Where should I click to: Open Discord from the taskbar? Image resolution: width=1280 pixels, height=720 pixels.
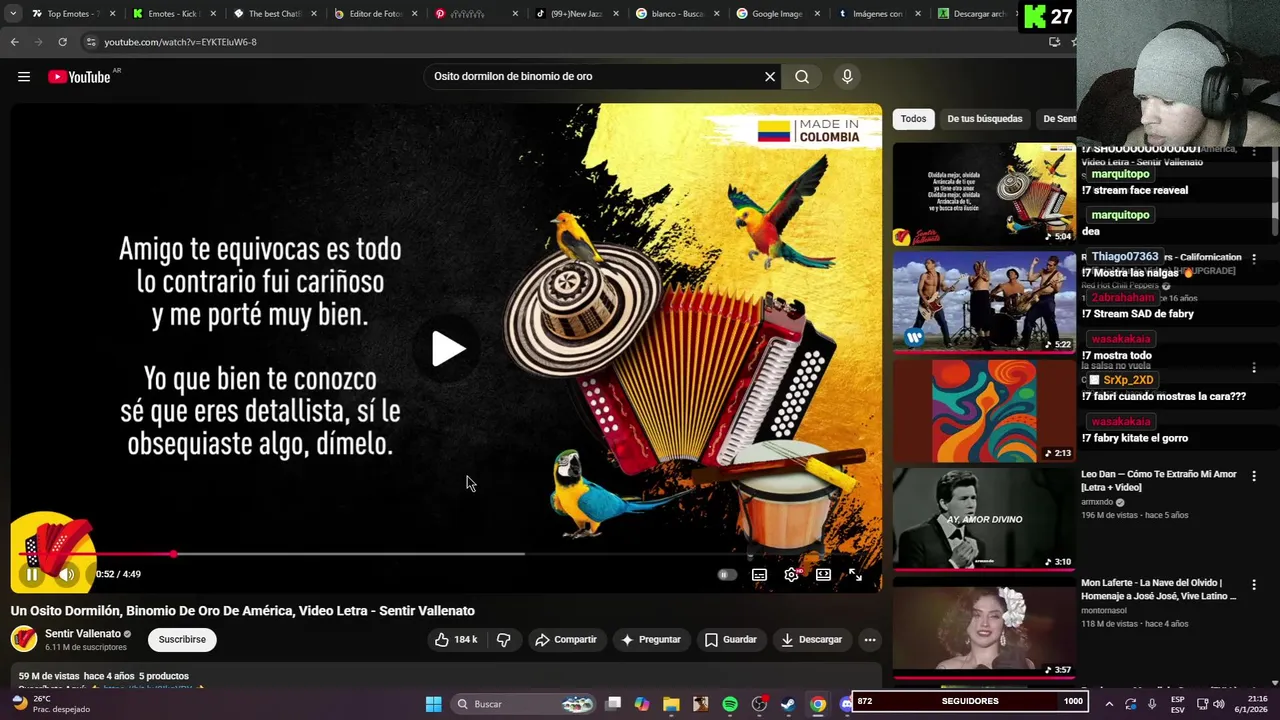[x=846, y=704]
